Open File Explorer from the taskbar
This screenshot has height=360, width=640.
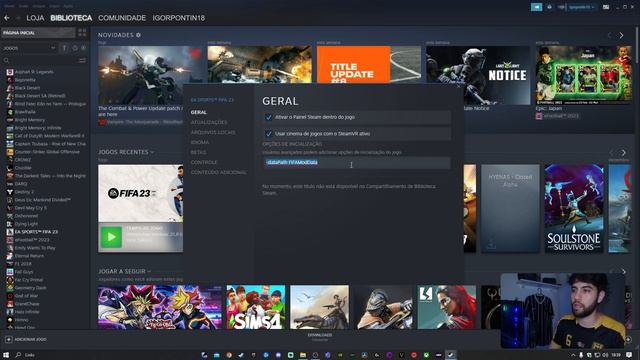coord(303,355)
